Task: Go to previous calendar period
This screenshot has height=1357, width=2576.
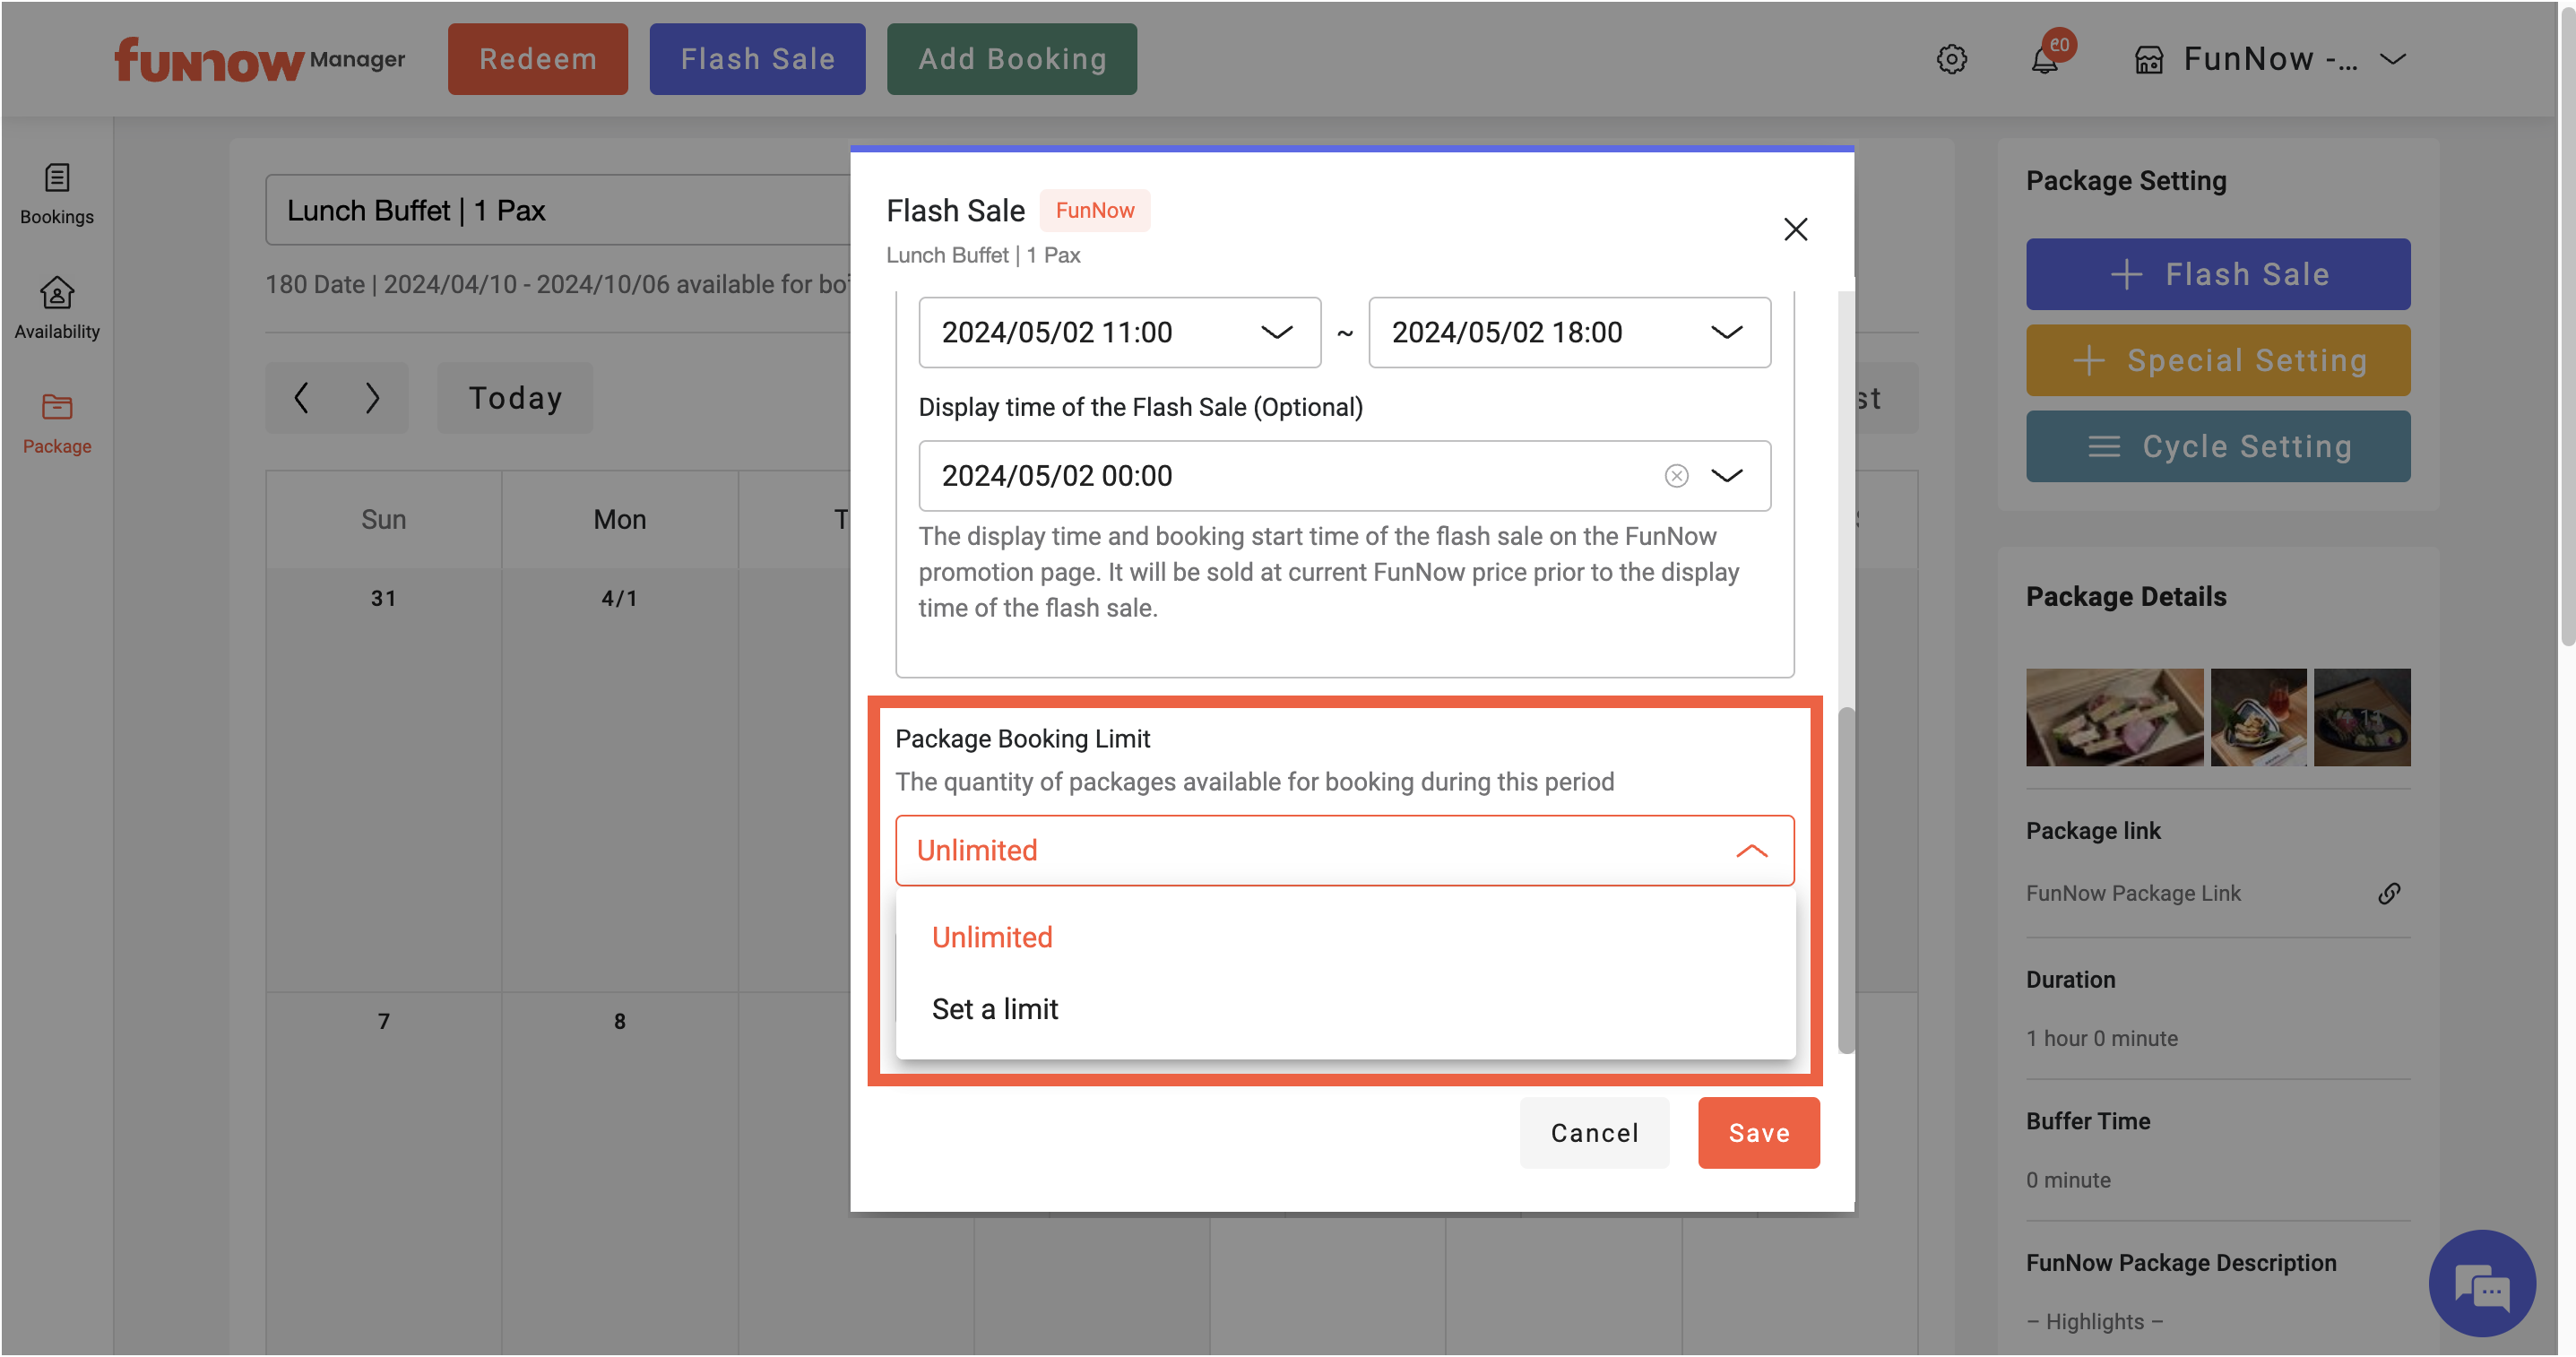Action: tap(302, 398)
